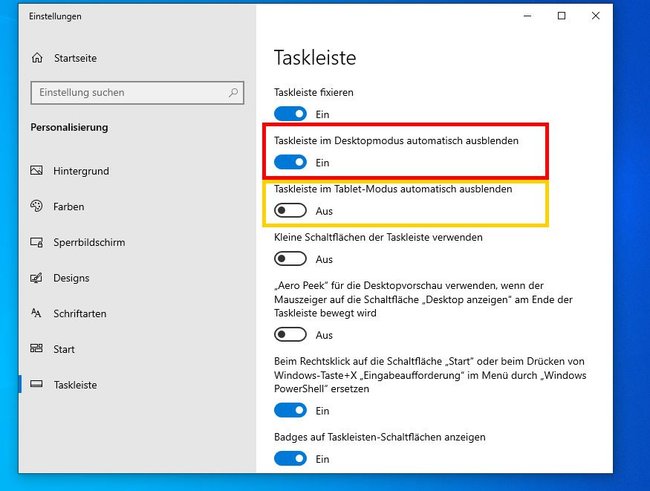650x491 pixels.
Task: Click the 'Taskleiste fixieren' label
Action: pos(314,92)
